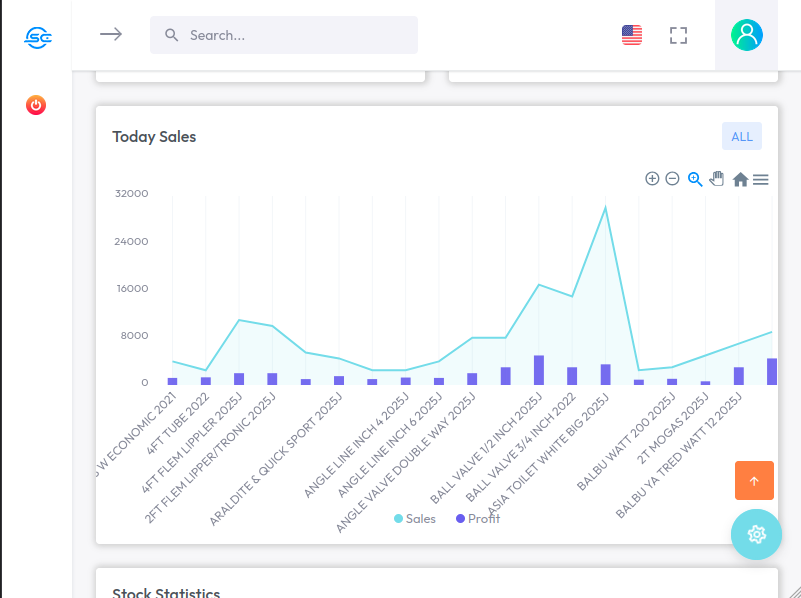Click the orange scroll-to-top button
This screenshot has height=598, width=801.
(x=754, y=480)
